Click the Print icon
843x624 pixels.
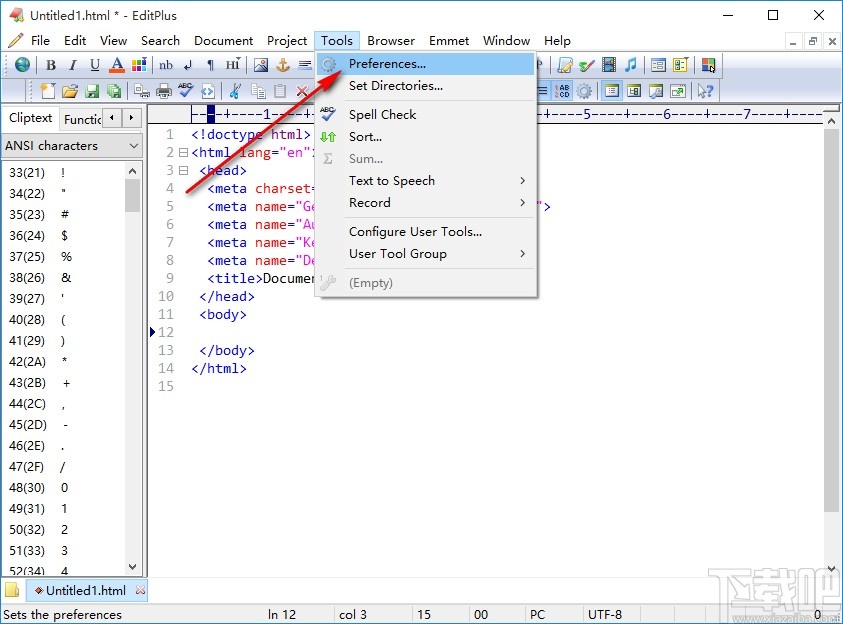[x=164, y=91]
